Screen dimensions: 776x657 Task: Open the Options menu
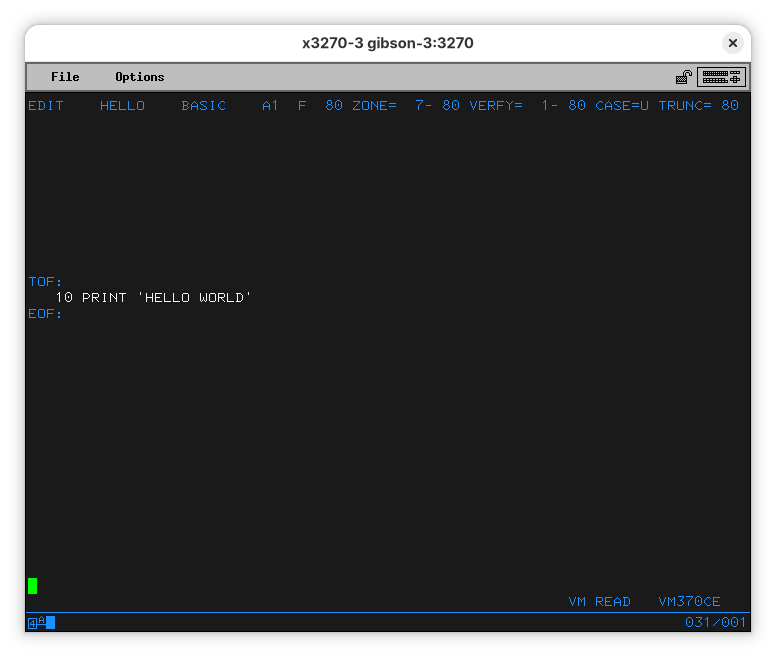[x=139, y=77]
